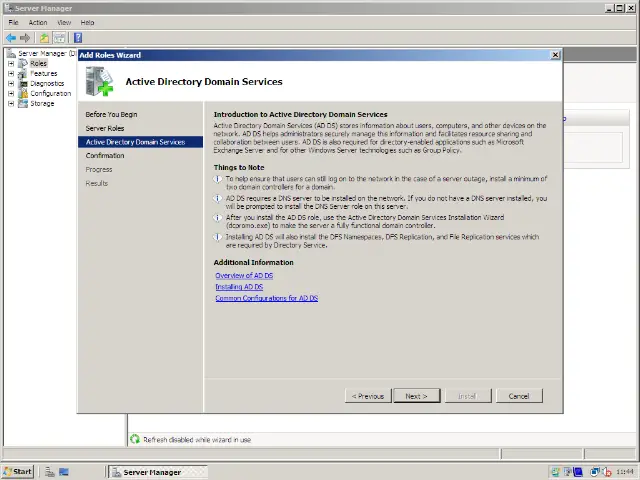Click the 'Things to Note' heading
Viewport: 640px width, 480px height.
point(239,167)
